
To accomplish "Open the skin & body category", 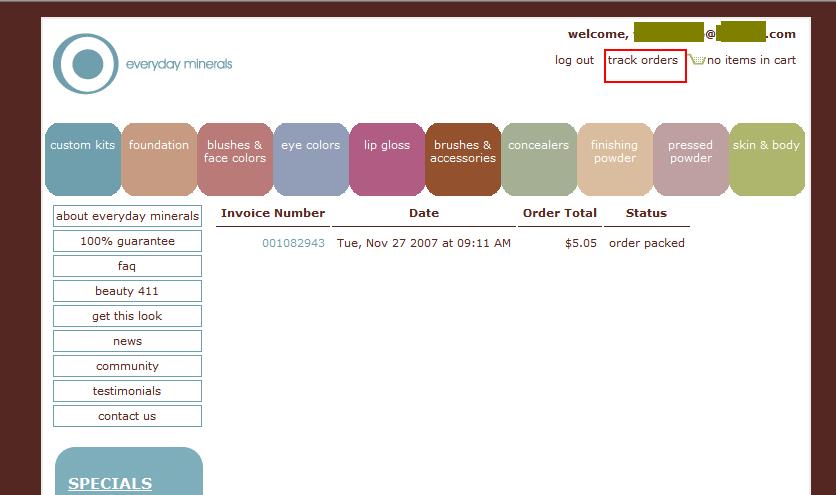I will click(767, 159).
